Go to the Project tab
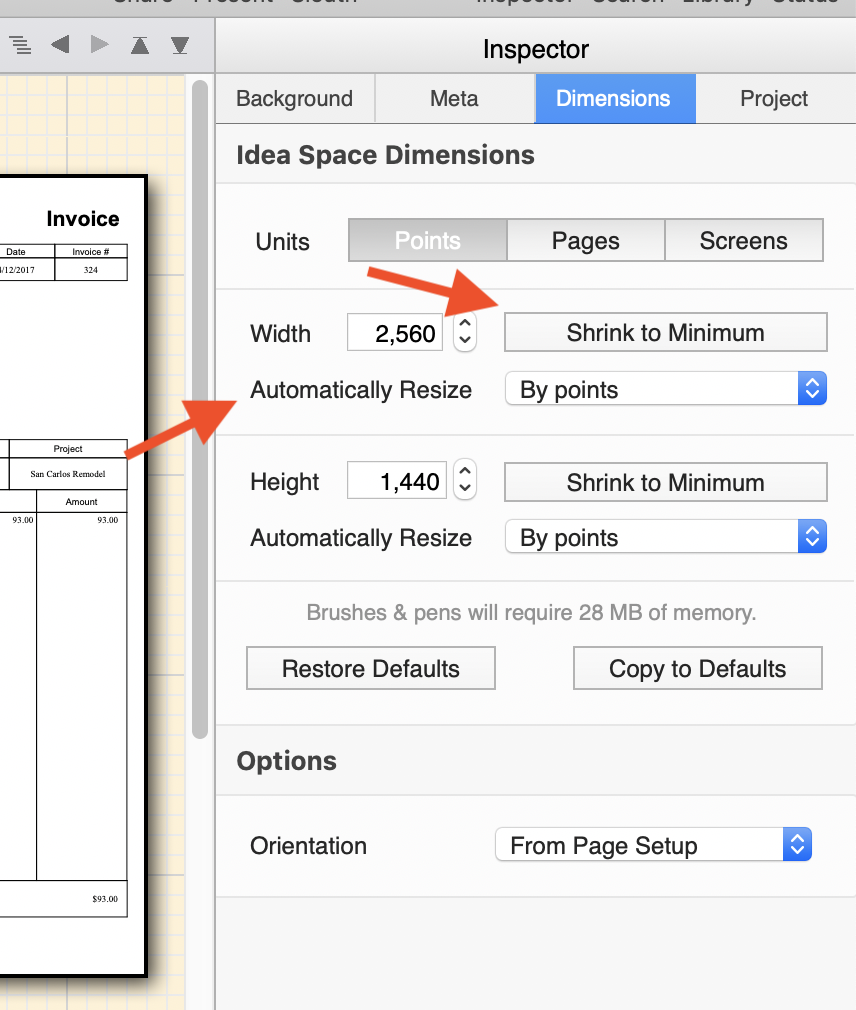This screenshot has width=856, height=1010. coord(774,99)
